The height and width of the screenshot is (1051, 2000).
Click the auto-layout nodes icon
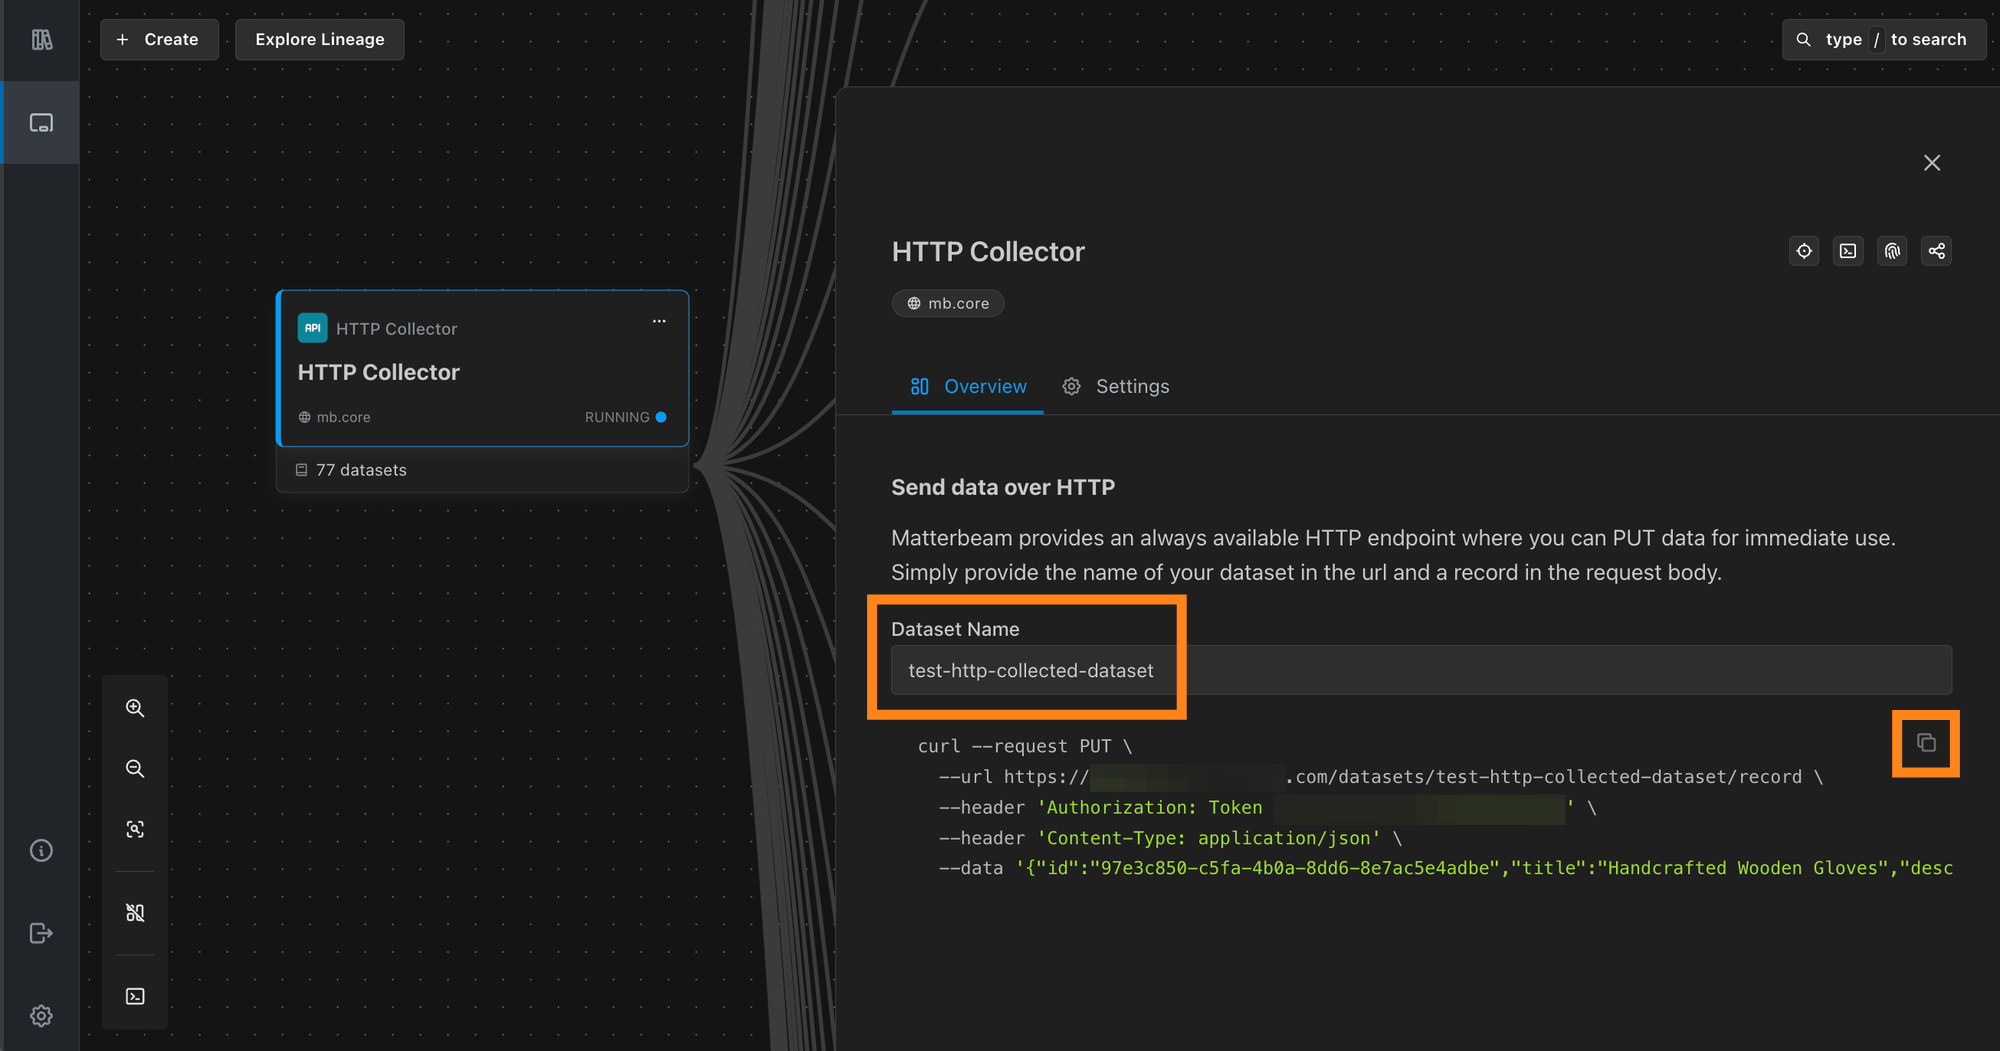(x=135, y=912)
